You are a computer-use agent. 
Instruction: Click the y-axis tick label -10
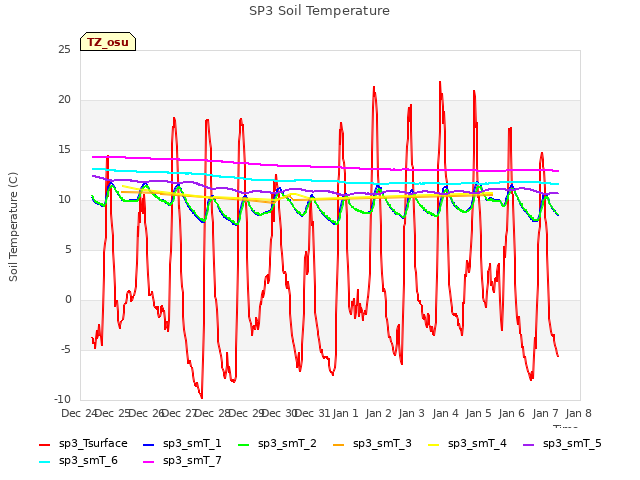coord(63,400)
